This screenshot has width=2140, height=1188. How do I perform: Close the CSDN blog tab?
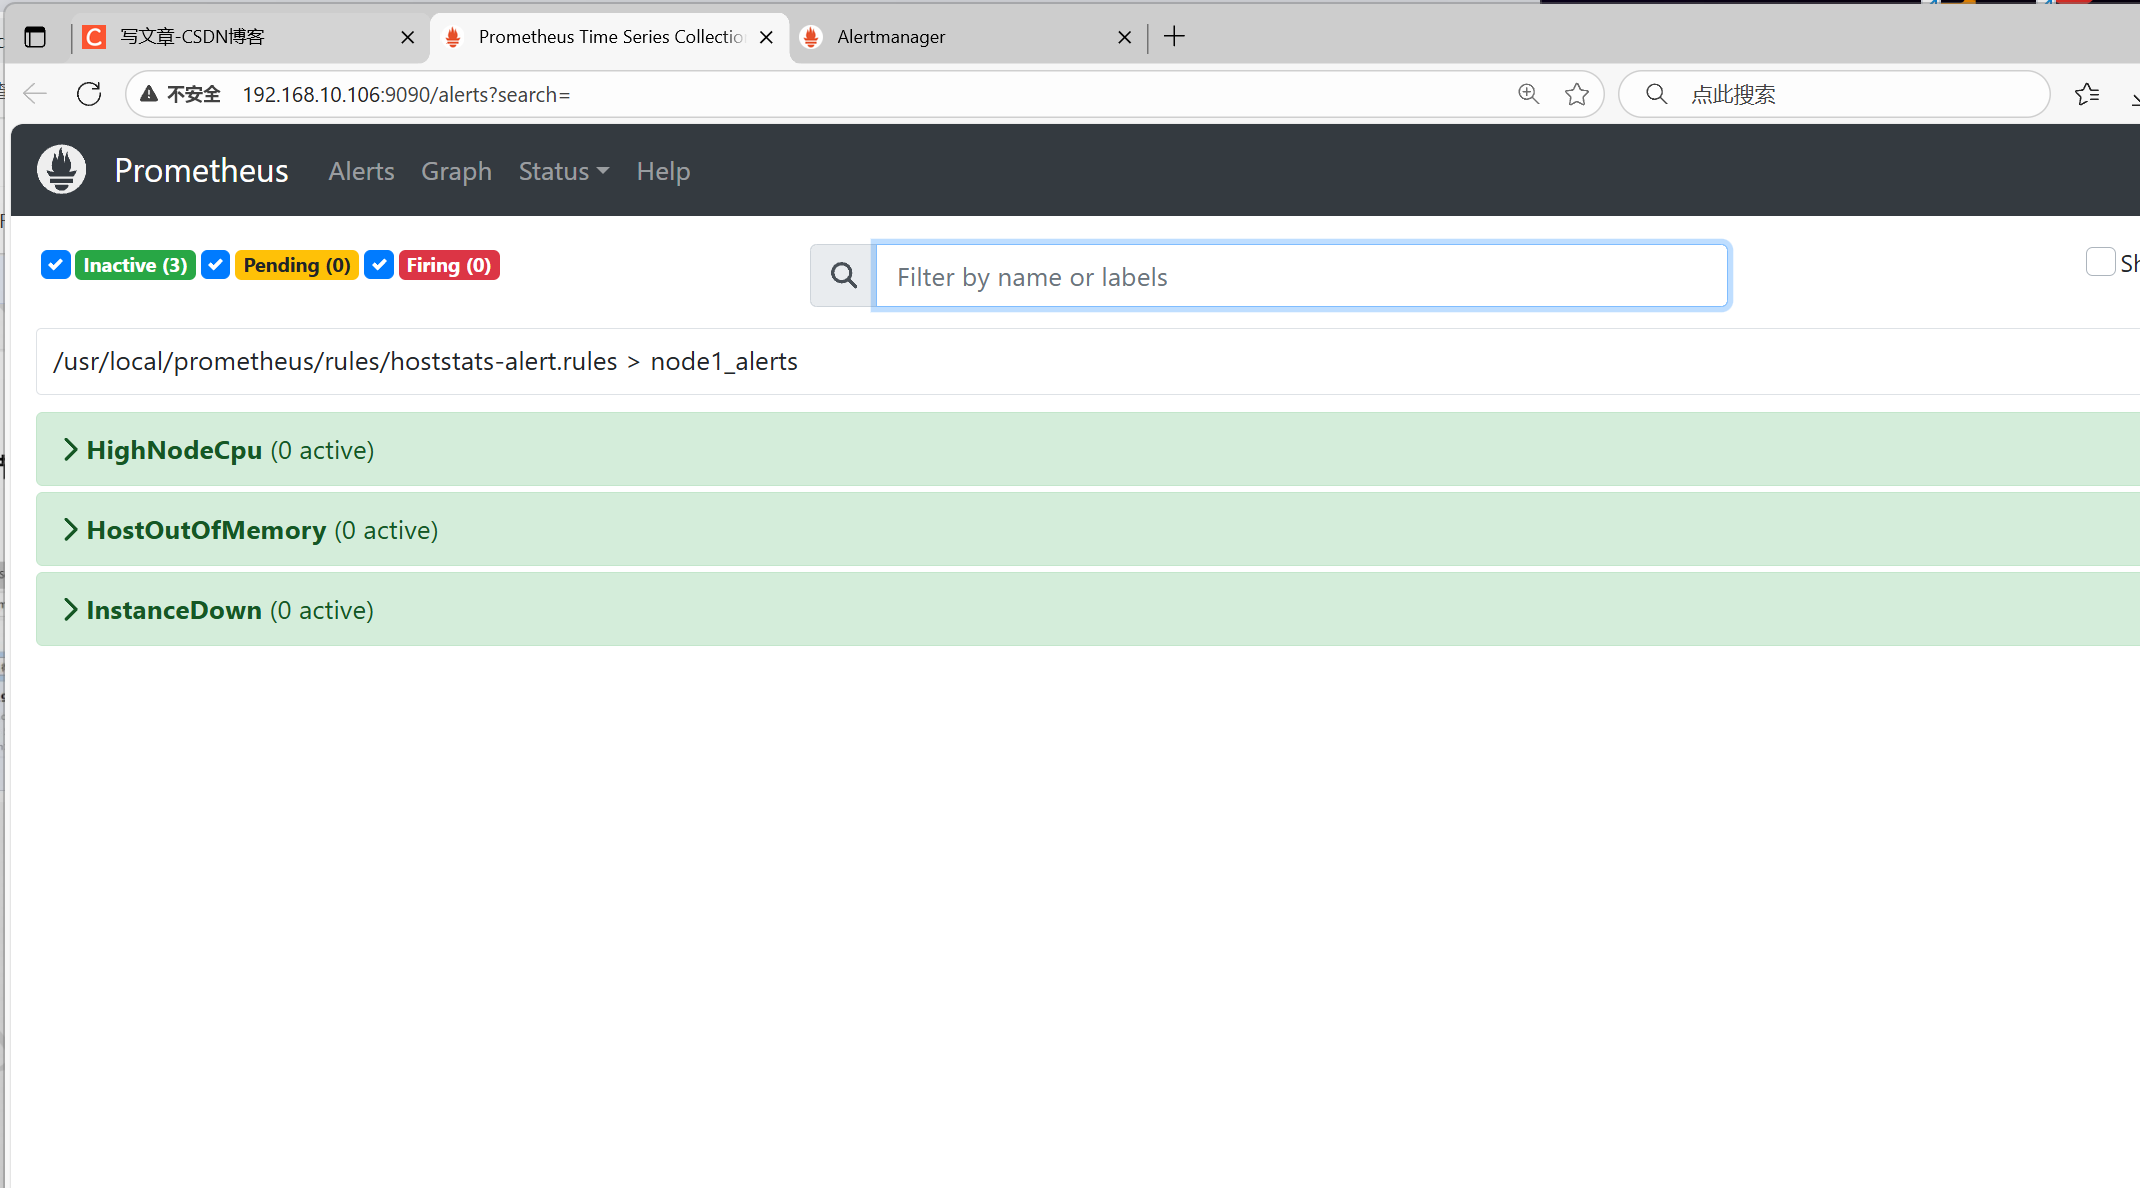pyautogui.click(x=407, y=37)
